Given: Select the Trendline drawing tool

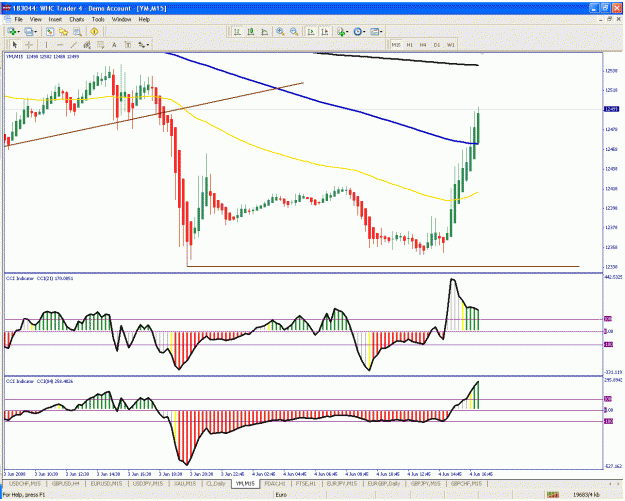Looking at the screenshot, I should (x=73, y=45).
